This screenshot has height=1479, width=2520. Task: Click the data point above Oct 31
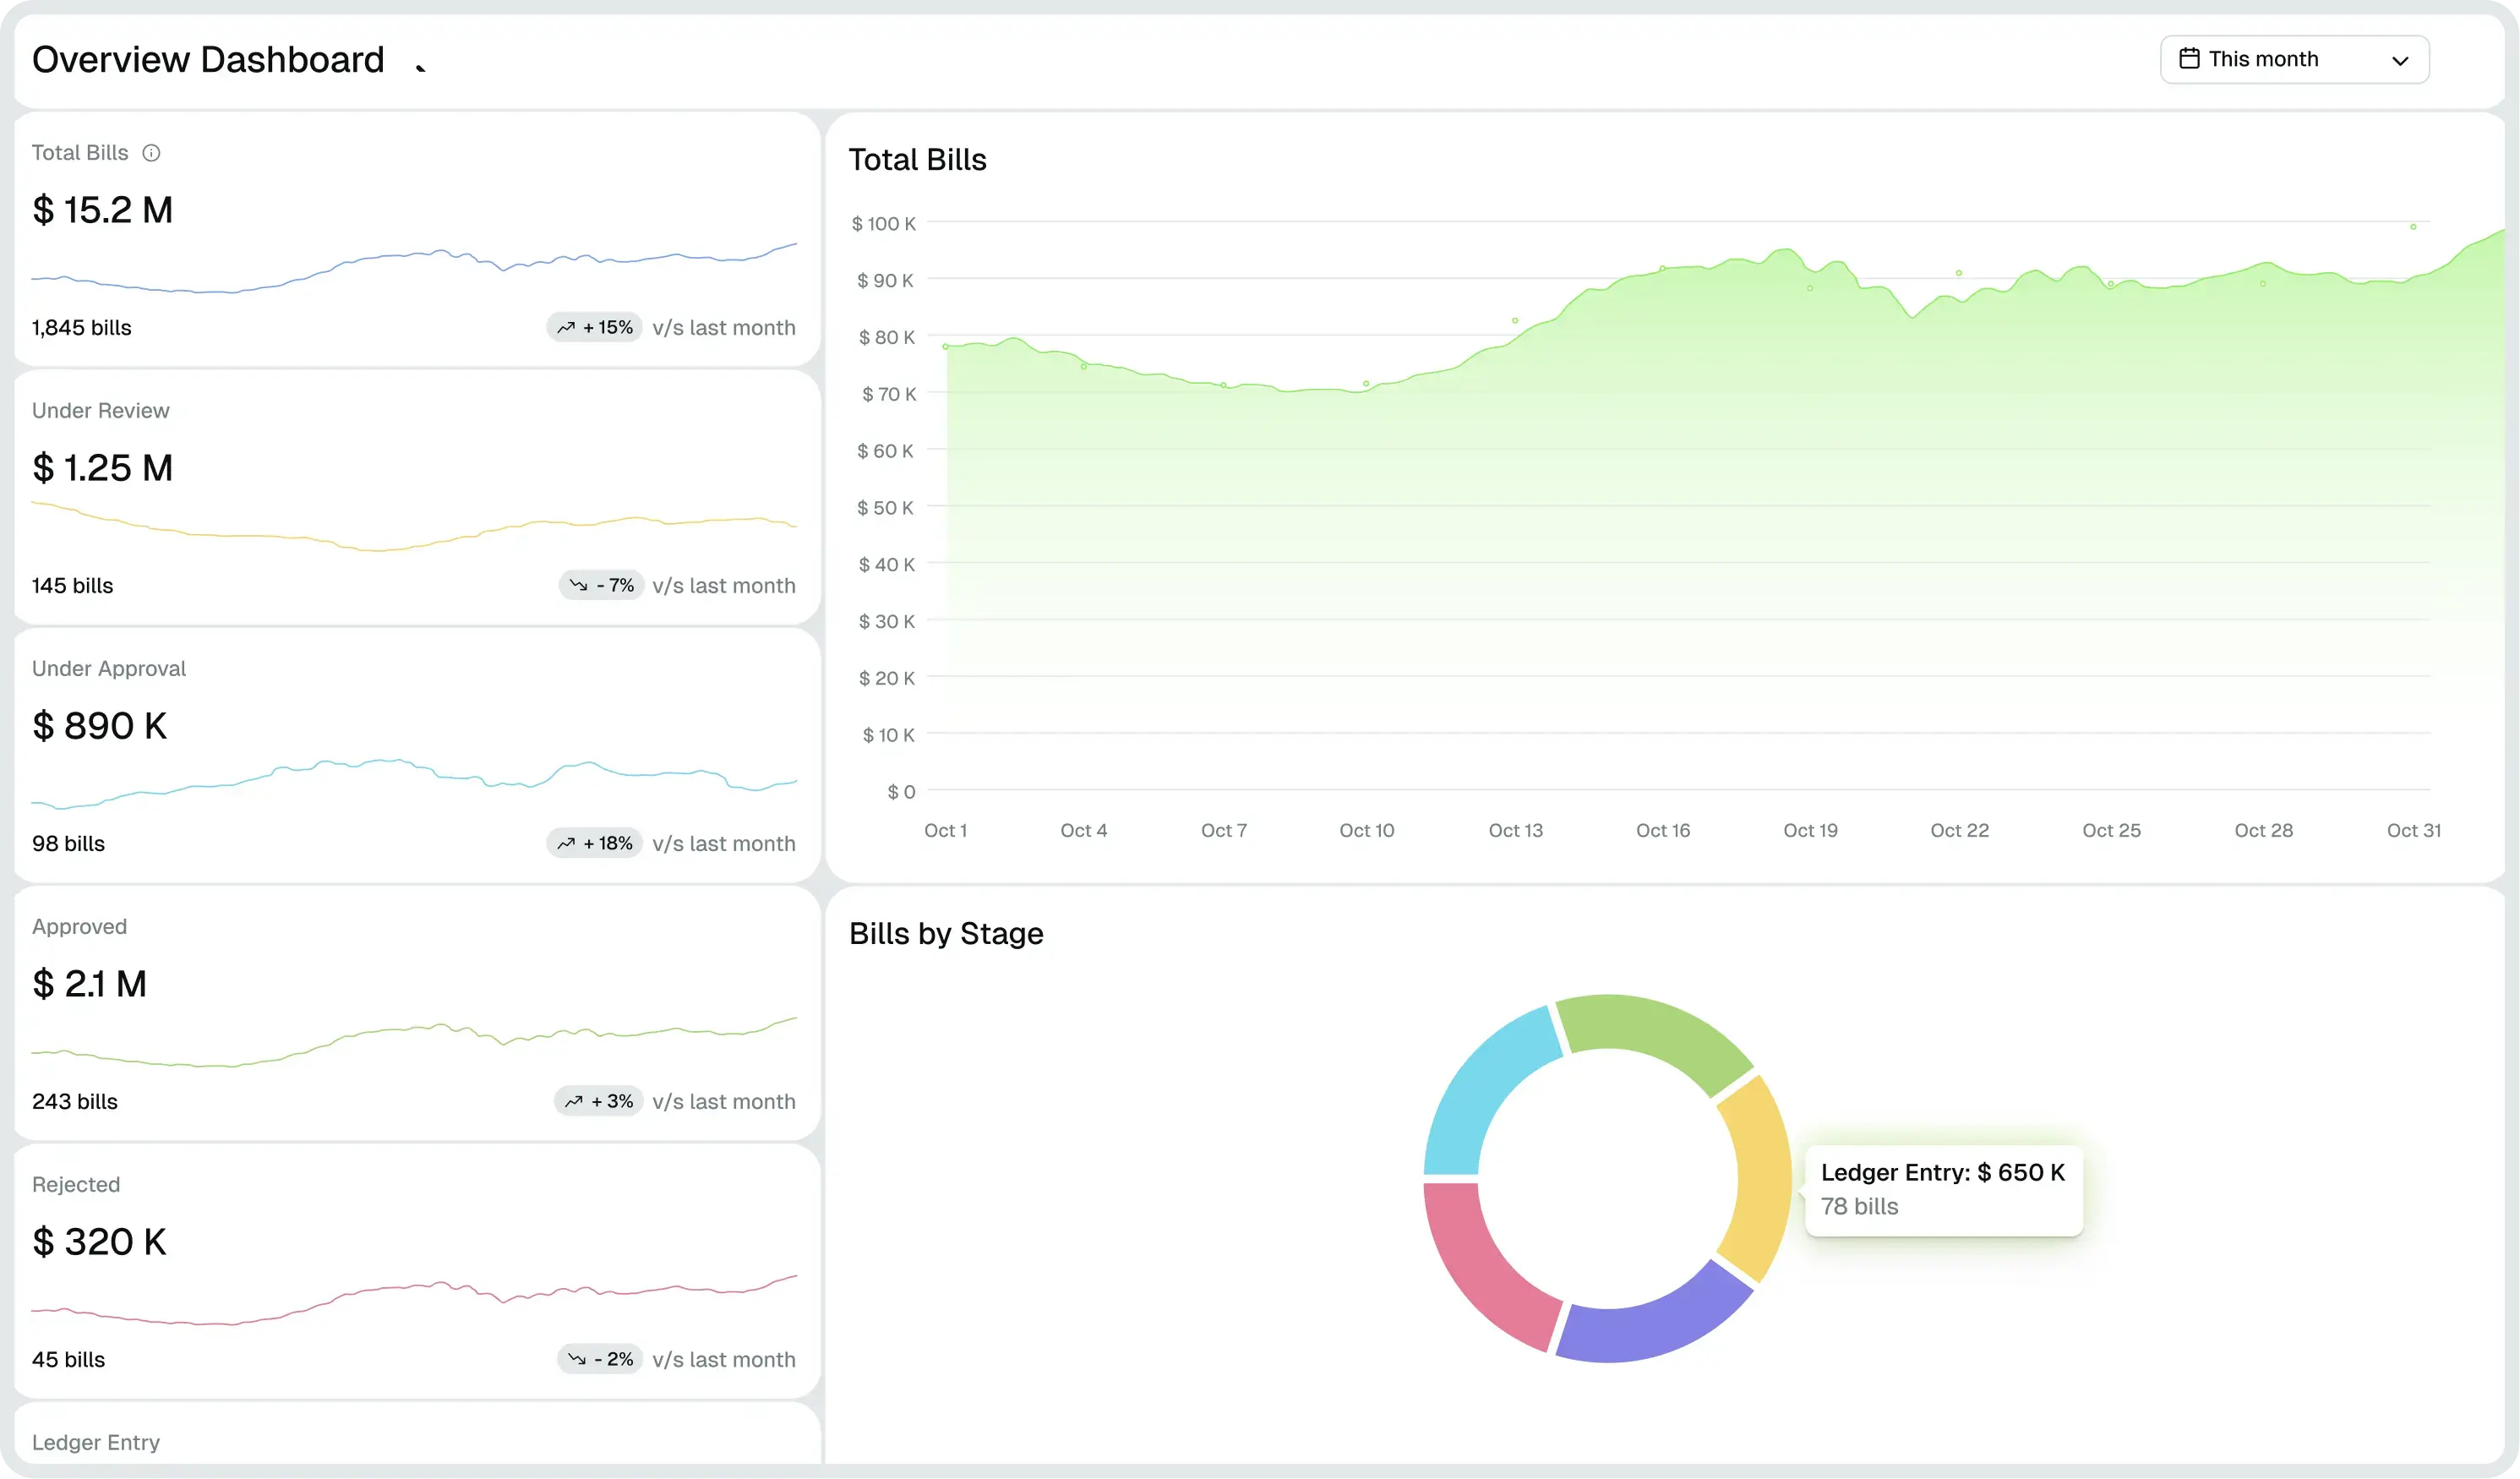click(x=2413, y=227)
